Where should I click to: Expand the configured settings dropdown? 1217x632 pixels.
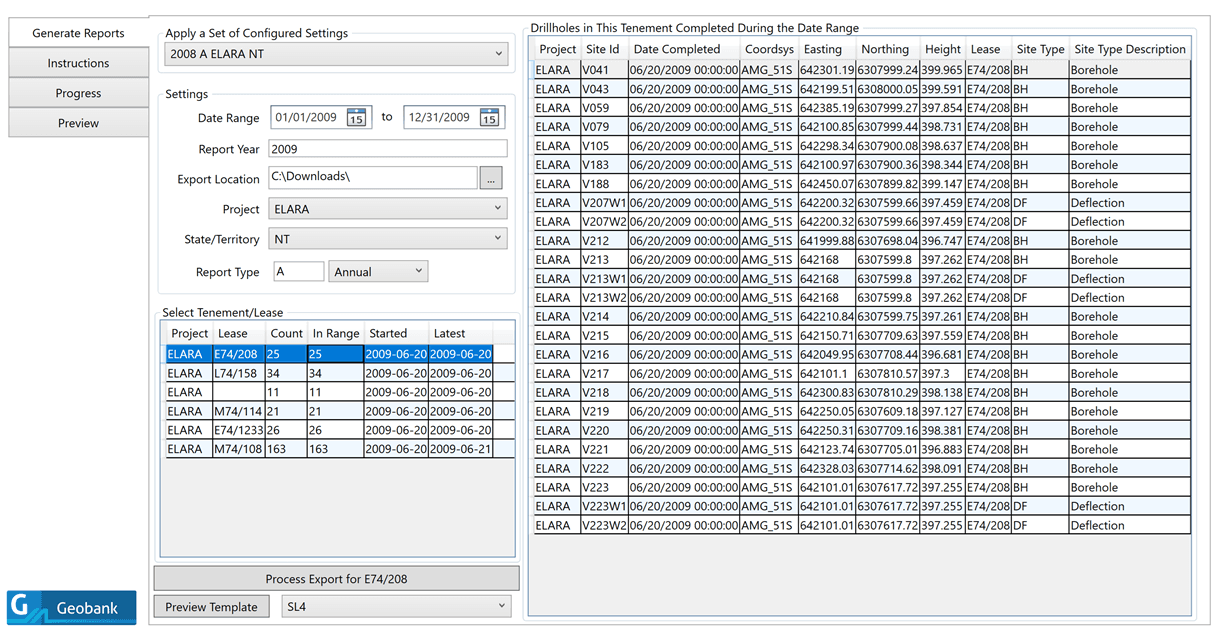[338, 54]
